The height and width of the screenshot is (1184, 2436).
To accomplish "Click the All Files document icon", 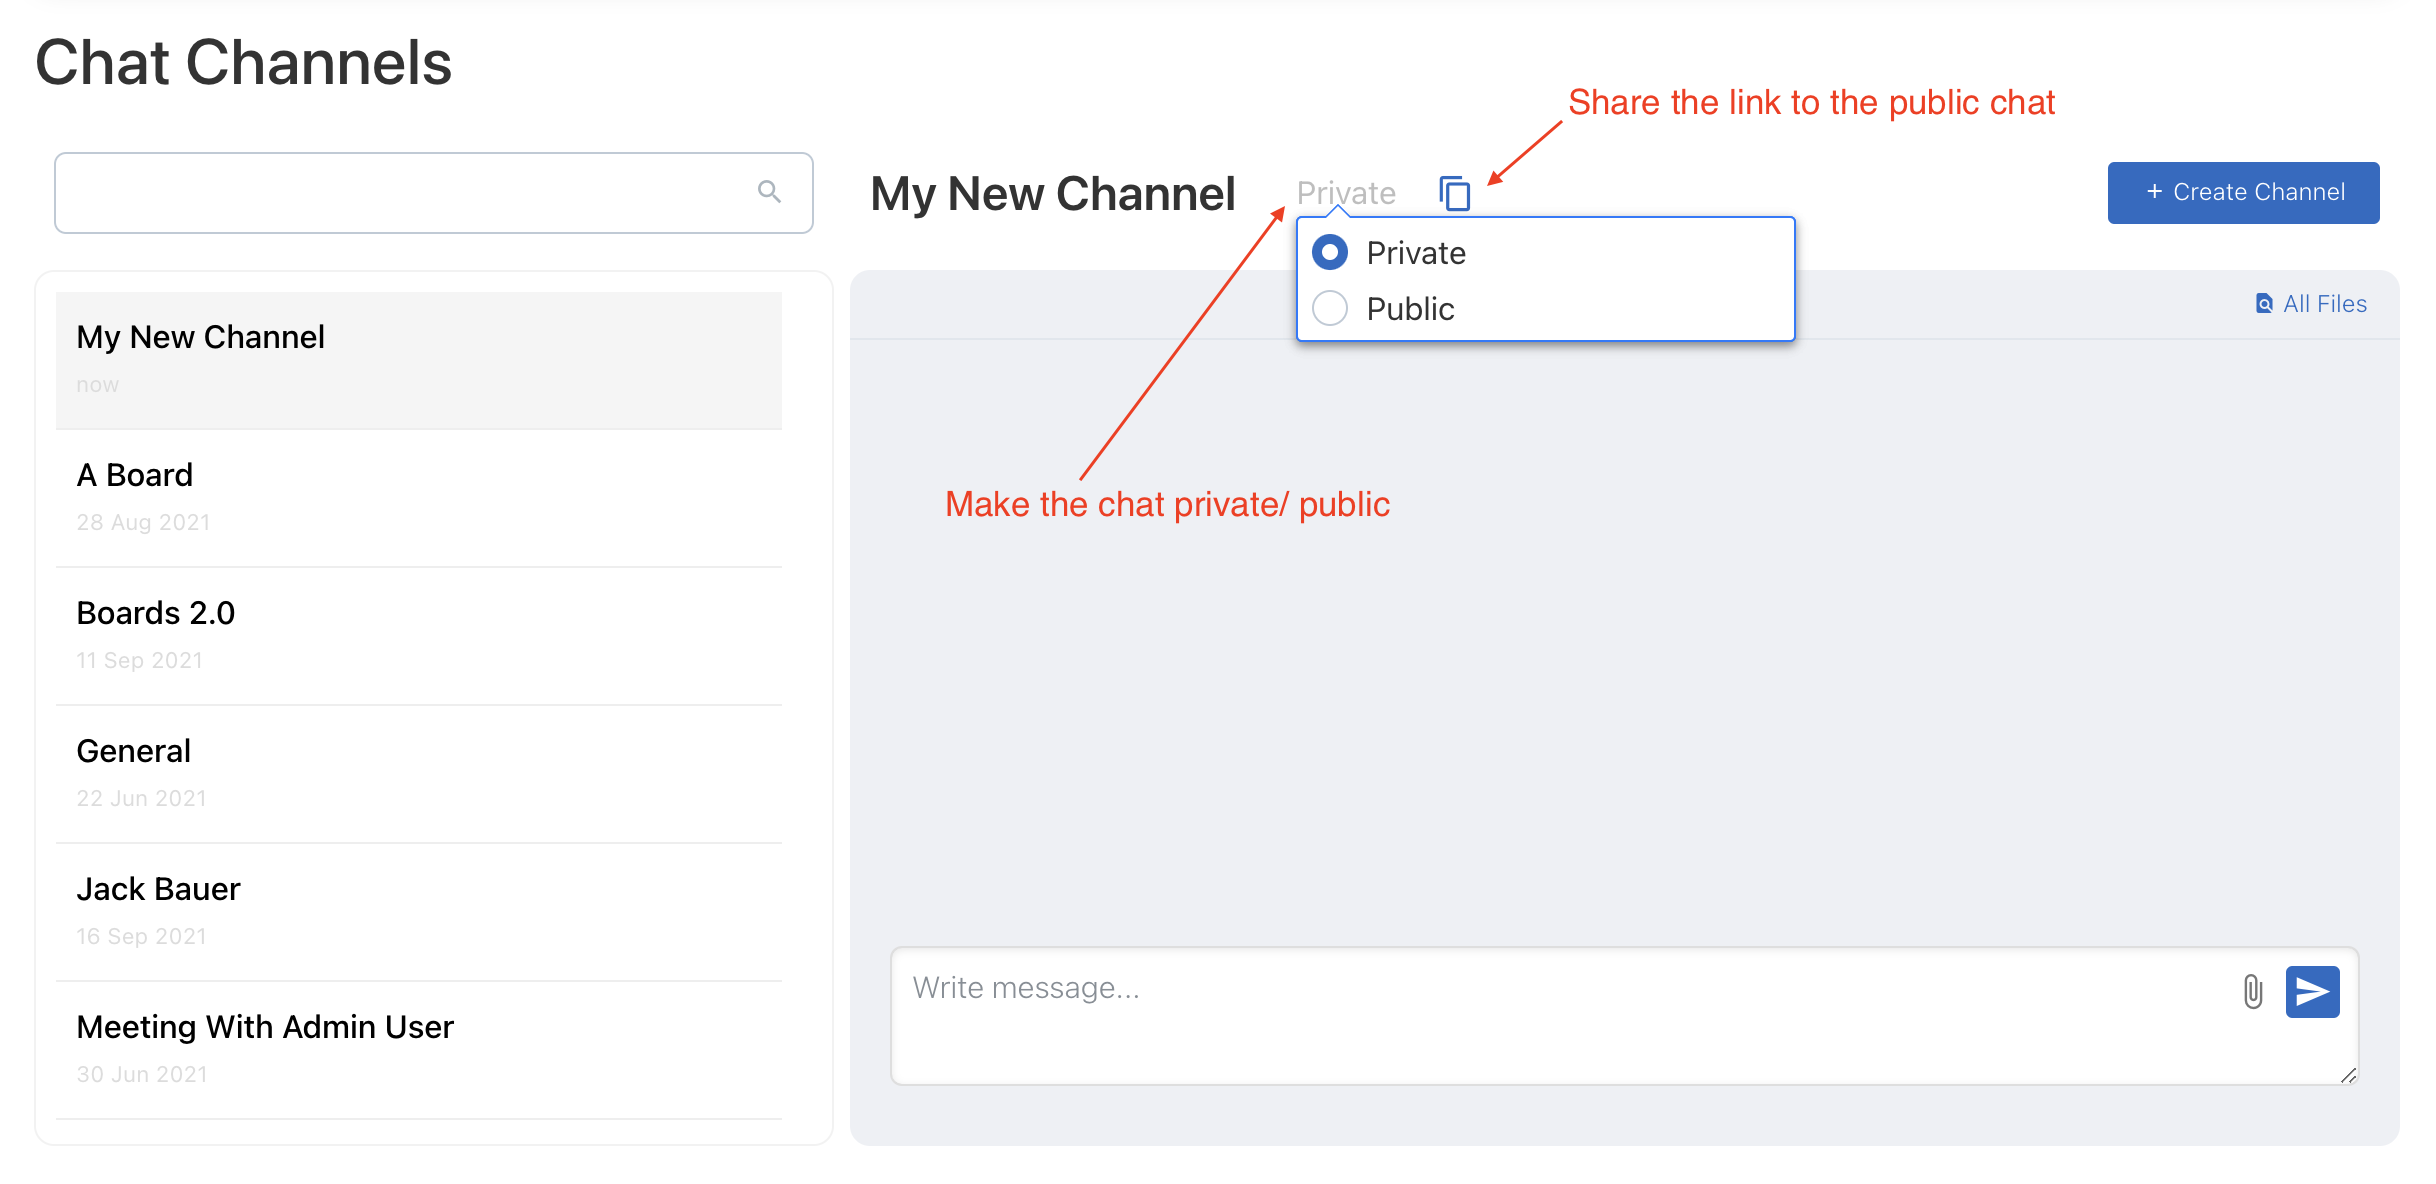I will pos(2264,304).
